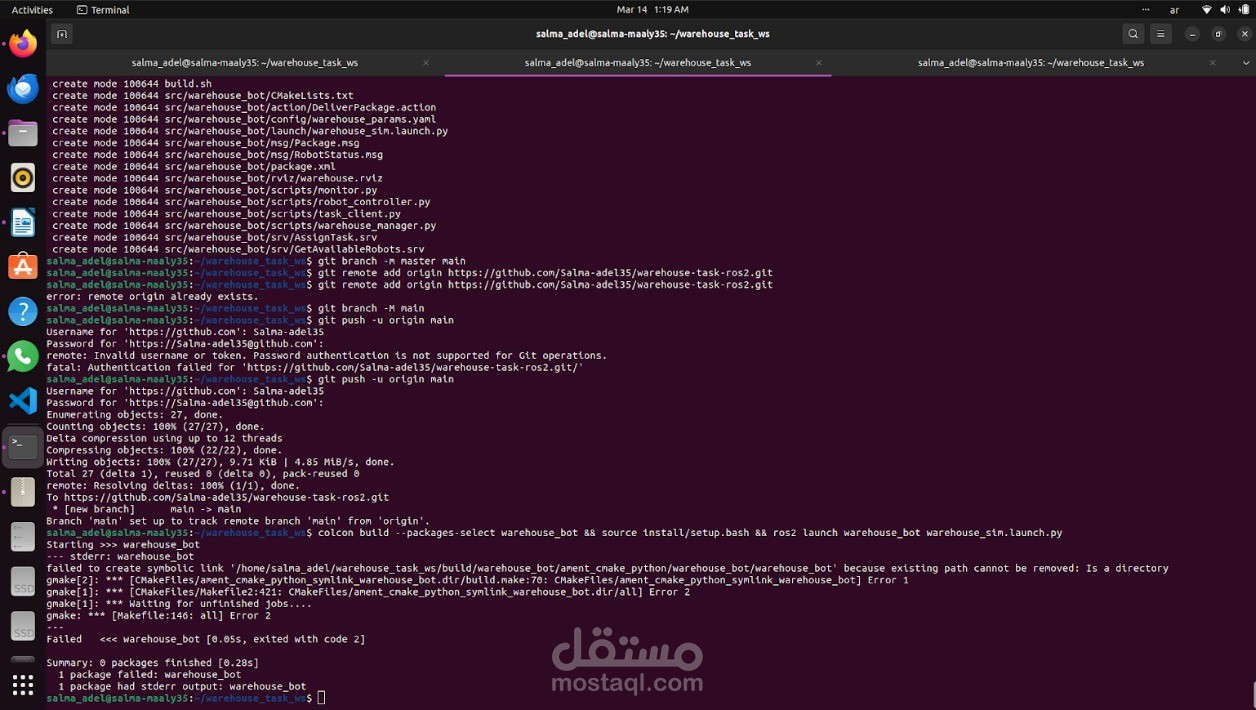The width and height of the screenshot is (1256, 710).
Task: Open the Files manager in the dock
Action: pyautogui.click(x=23, y=133)
